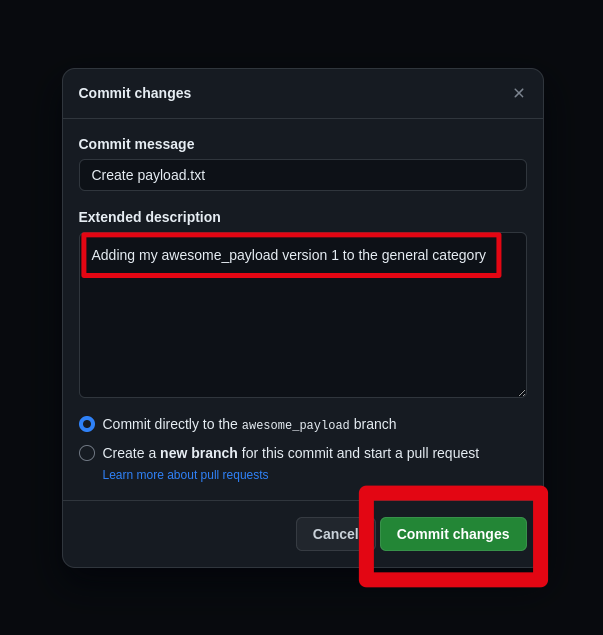The image size is (603, 635).
Task: Select the commit directly radio button
Action: point(87,424)
